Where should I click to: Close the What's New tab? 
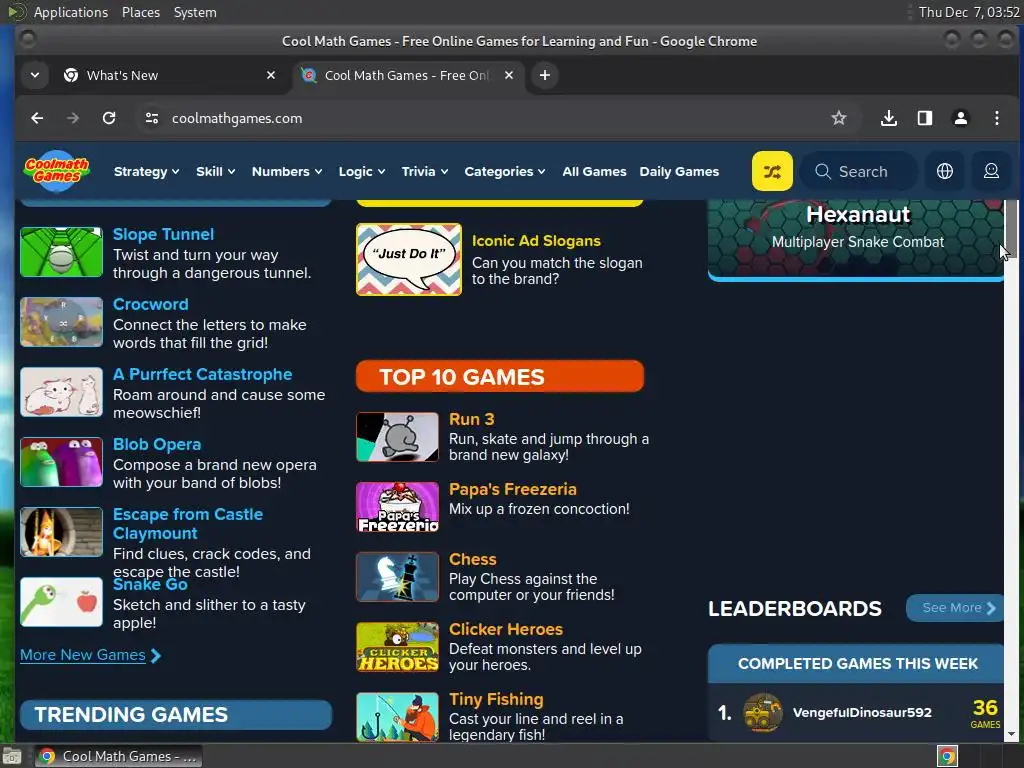coord(270,75)
